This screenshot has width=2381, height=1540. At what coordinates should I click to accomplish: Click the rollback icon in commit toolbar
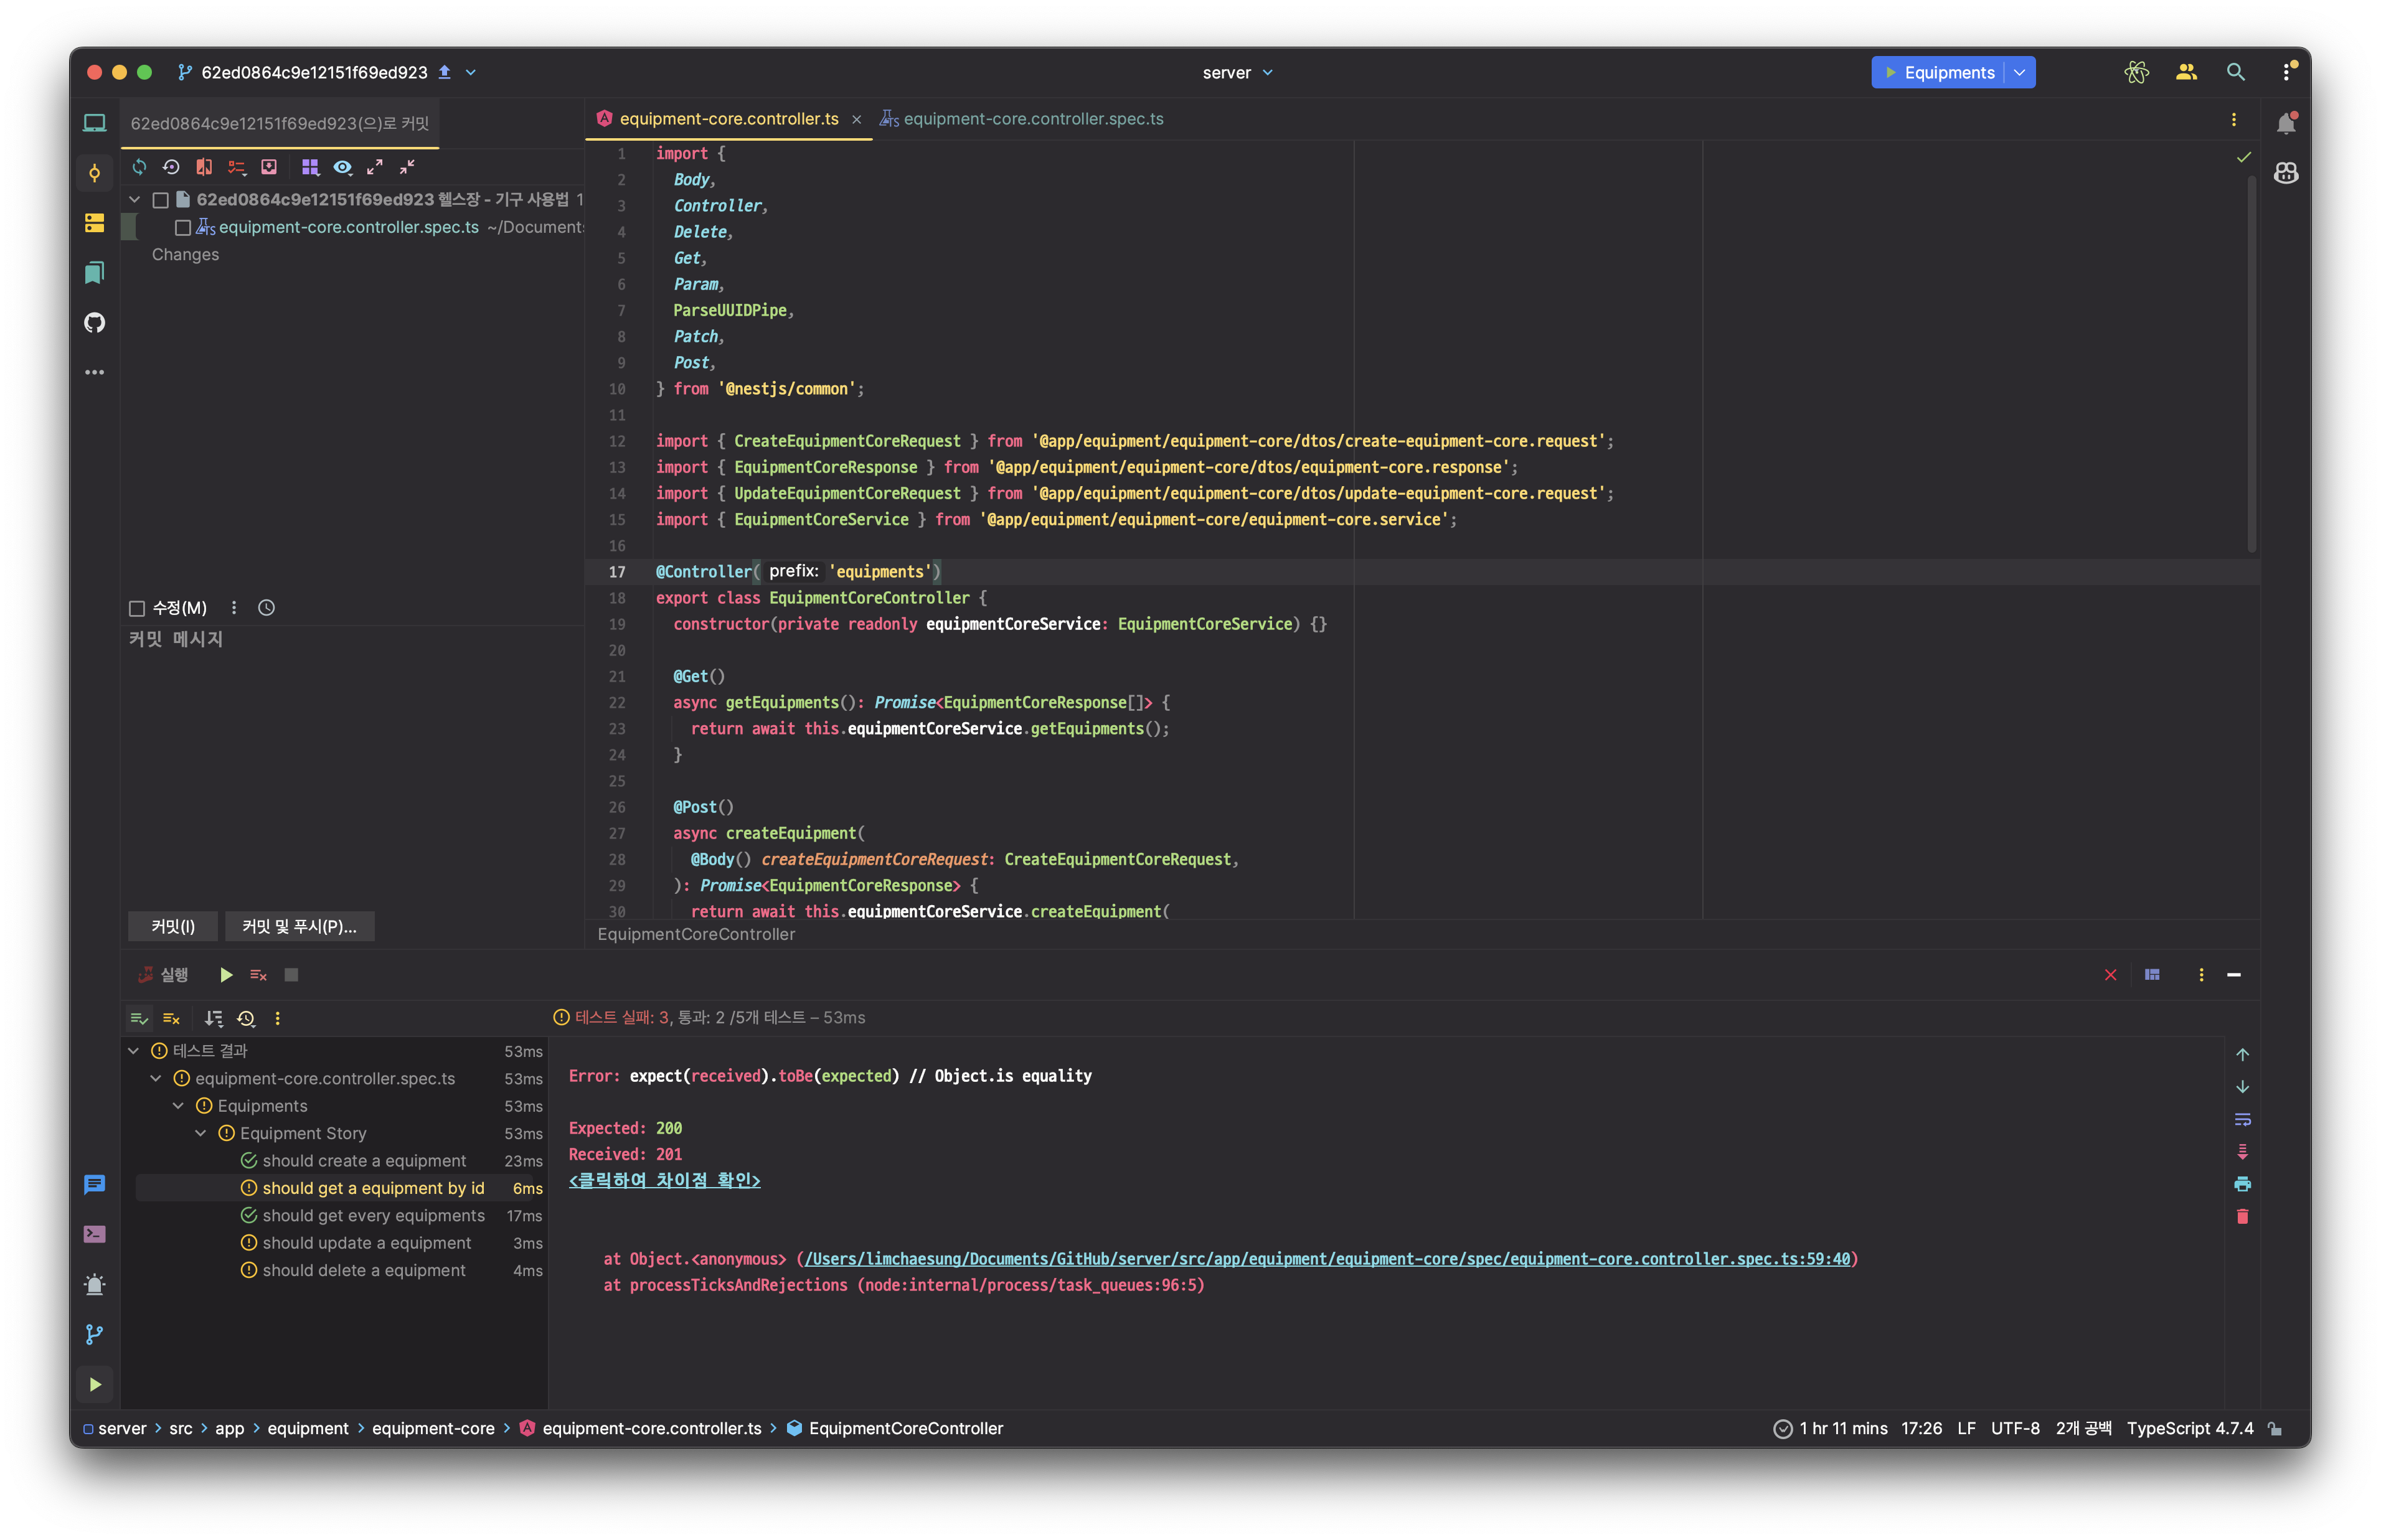[x=171, y=167]
